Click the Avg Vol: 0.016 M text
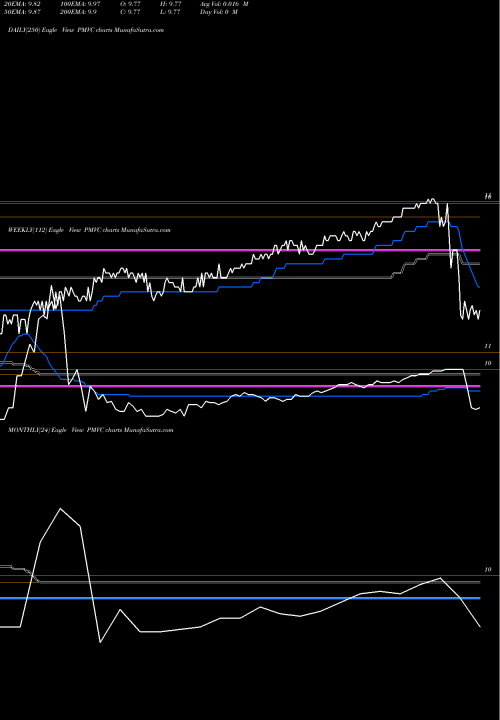Image resolution: width=500 pixels, height=720 pixels. [224, 4]
